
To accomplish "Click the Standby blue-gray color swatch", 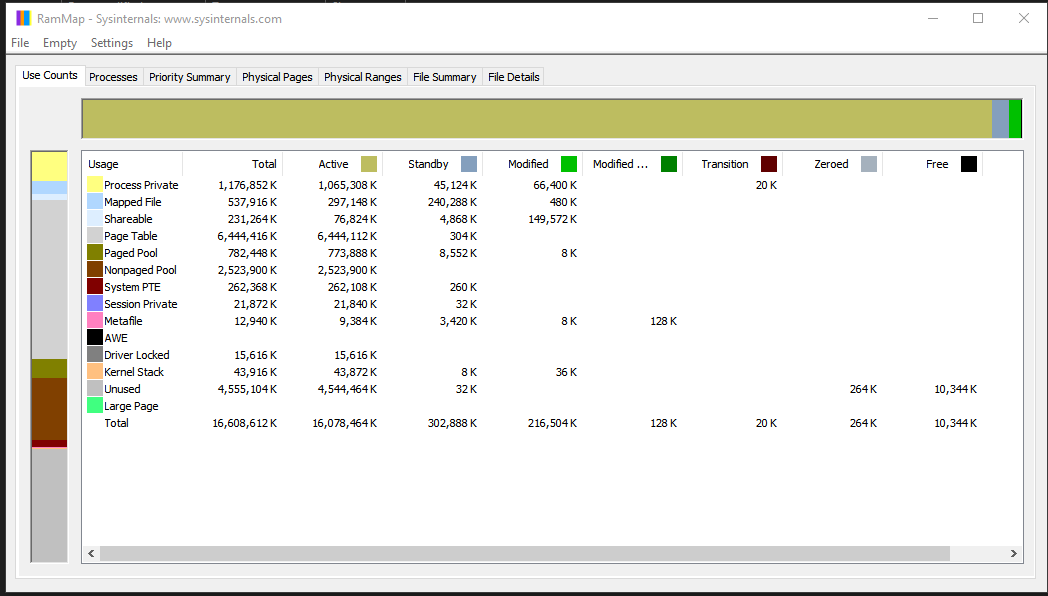I will click(x=469, y=164).
